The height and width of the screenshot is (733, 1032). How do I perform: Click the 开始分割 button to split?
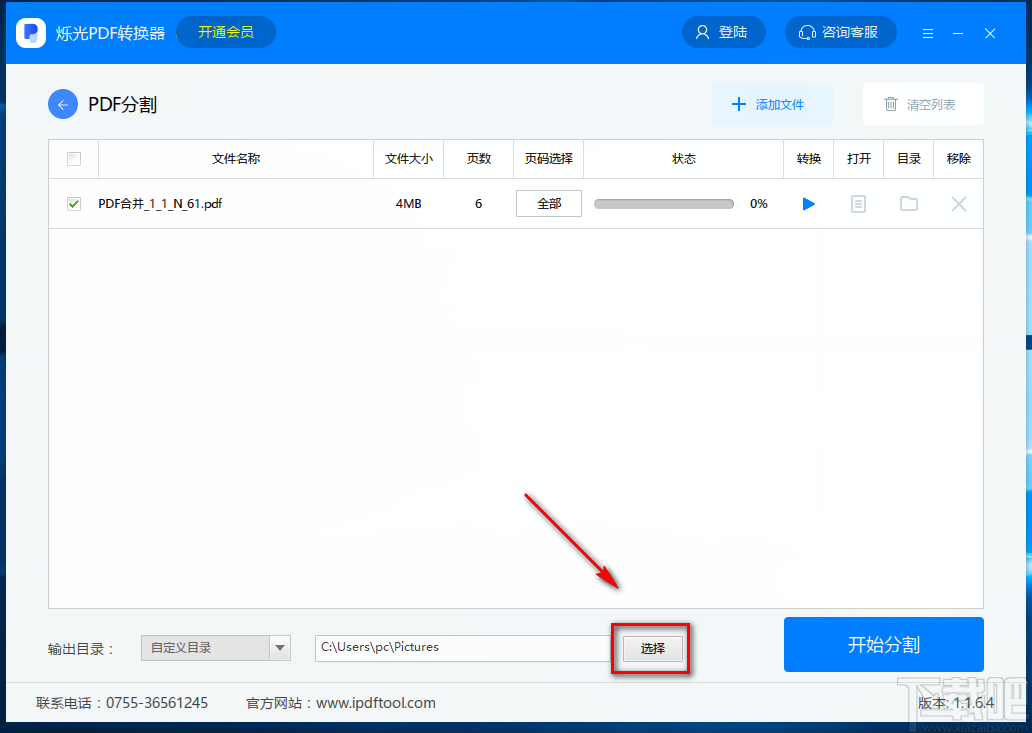883,644
